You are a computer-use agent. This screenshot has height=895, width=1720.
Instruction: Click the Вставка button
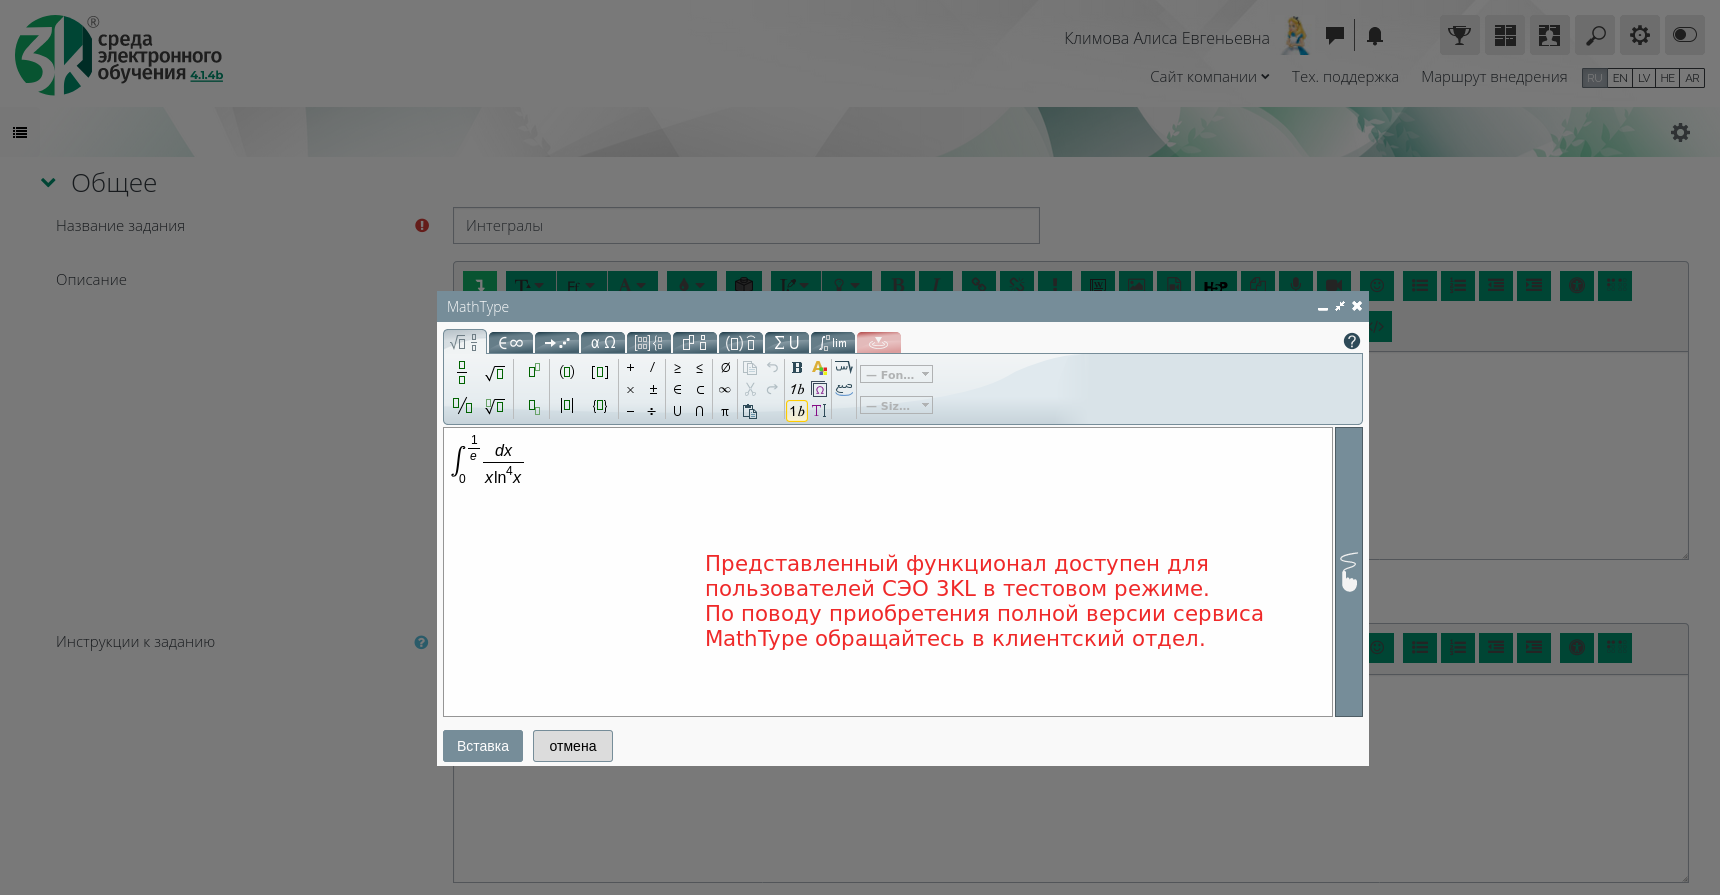pyautogui.click(x=482, y=746)
